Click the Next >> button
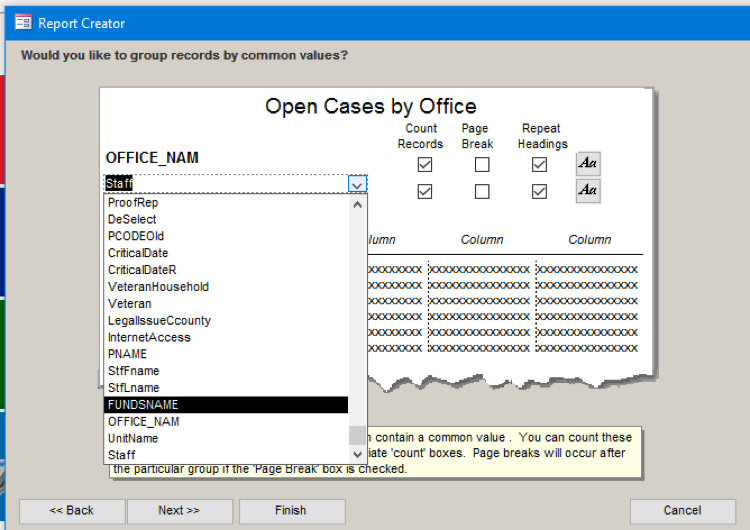Image resolution: width=750 pixels, height=530 pixels. (x=178, y=511)
